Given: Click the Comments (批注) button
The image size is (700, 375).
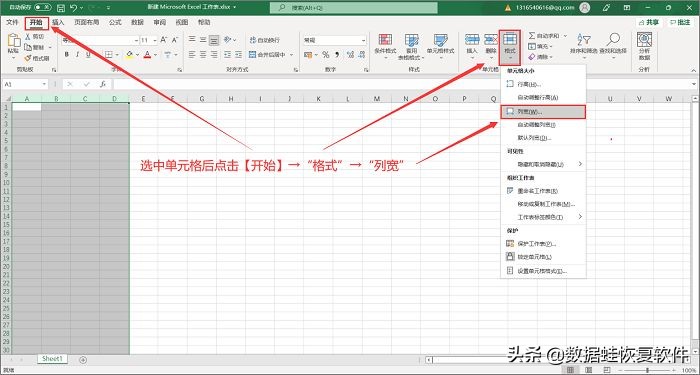Looking at the screenshot, I should pyautogui.click(x=681, y=22).
